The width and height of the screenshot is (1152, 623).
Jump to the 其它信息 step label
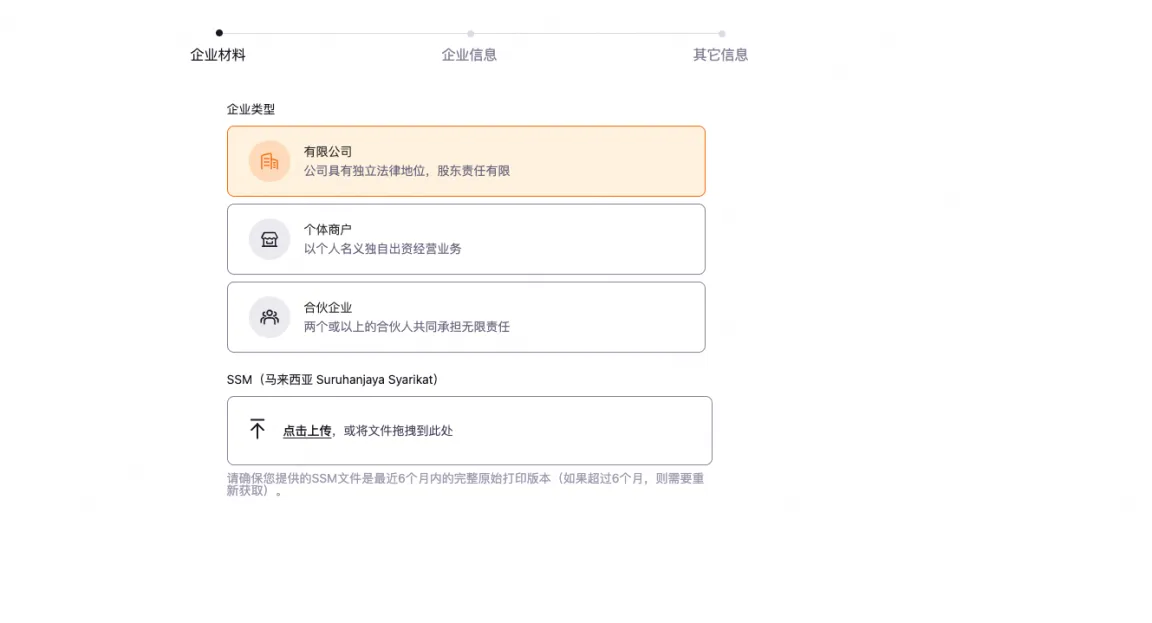(720, 55)
